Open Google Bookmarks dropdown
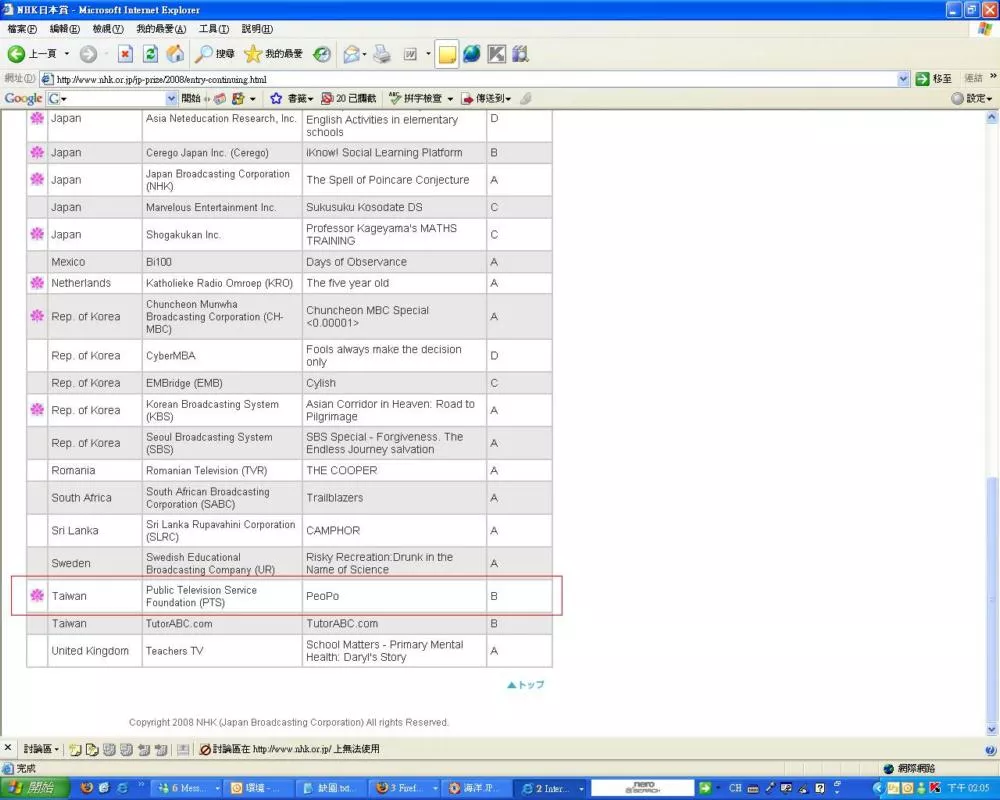Image resolution: width=1000 pixels, height=800 pixels. point(311,99)
